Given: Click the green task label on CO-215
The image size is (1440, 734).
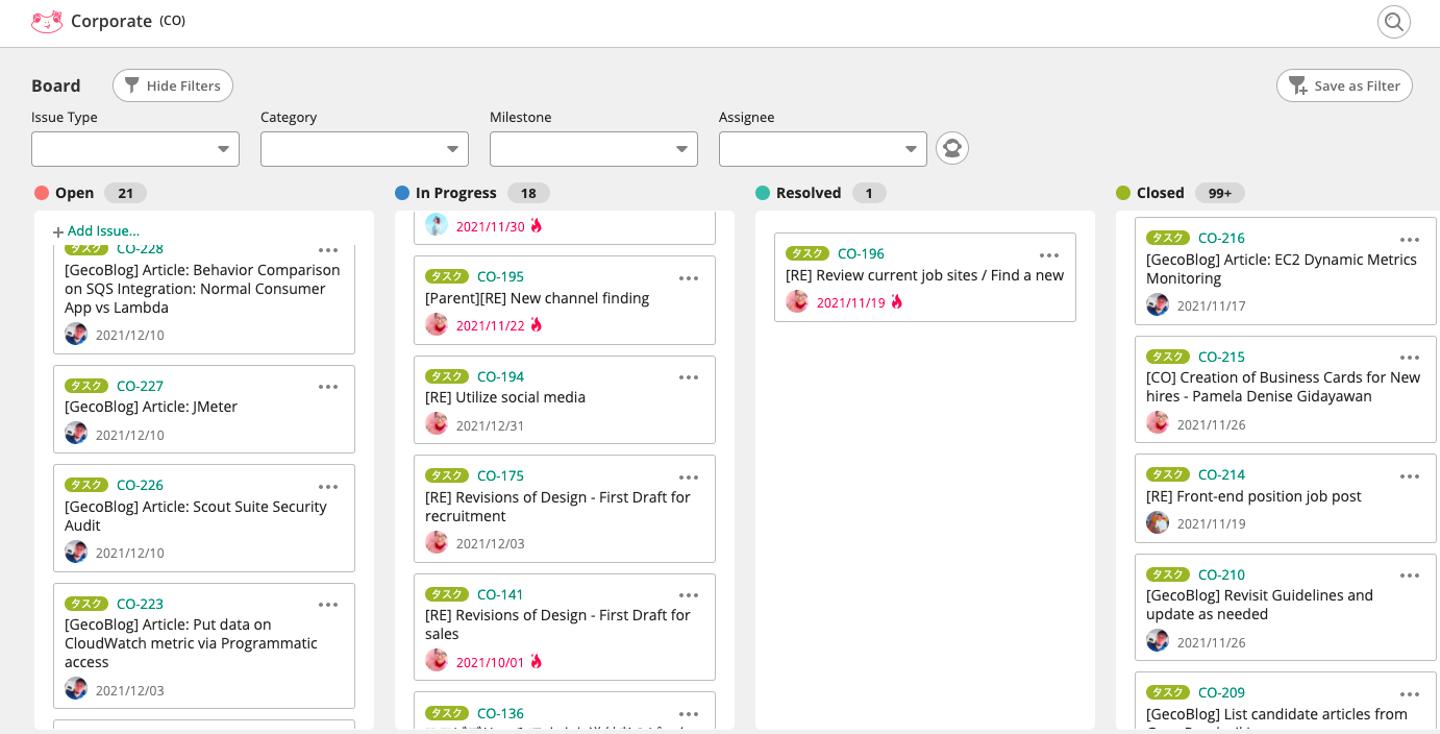Looking at the screenshot, I should [1167, 357].
